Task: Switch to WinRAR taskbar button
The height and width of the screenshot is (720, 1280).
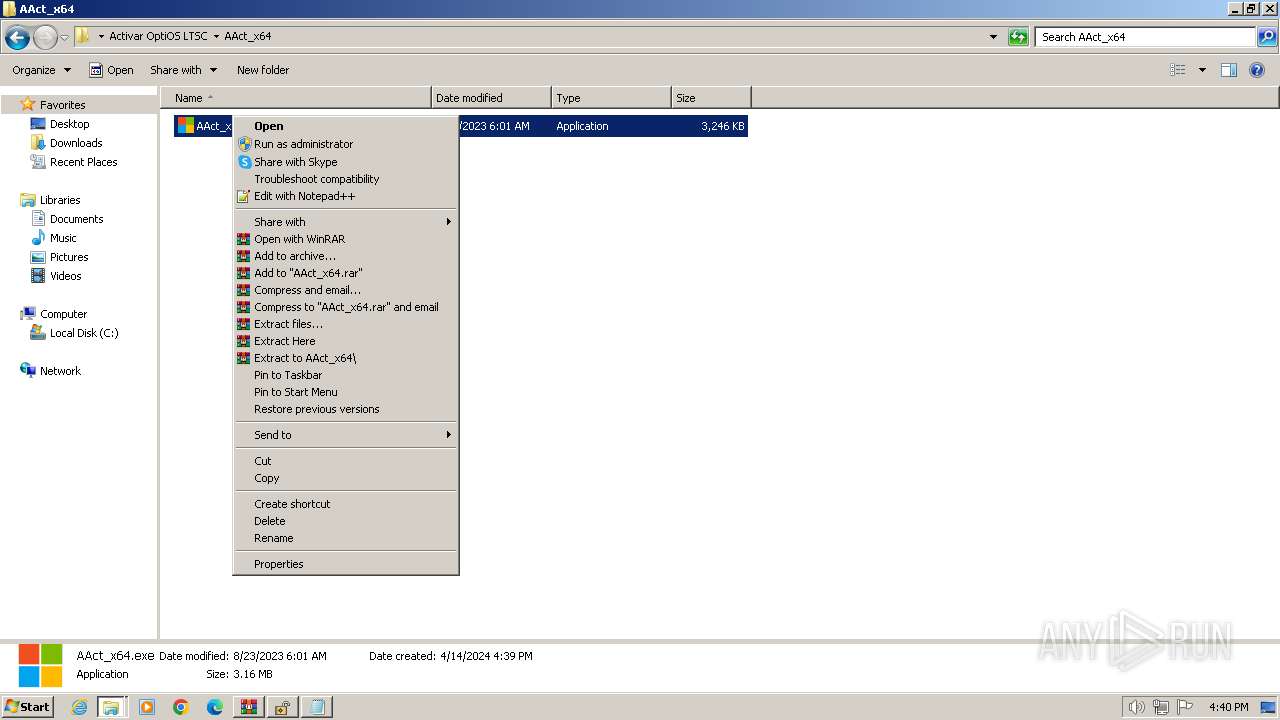Action: pos(249,707)
